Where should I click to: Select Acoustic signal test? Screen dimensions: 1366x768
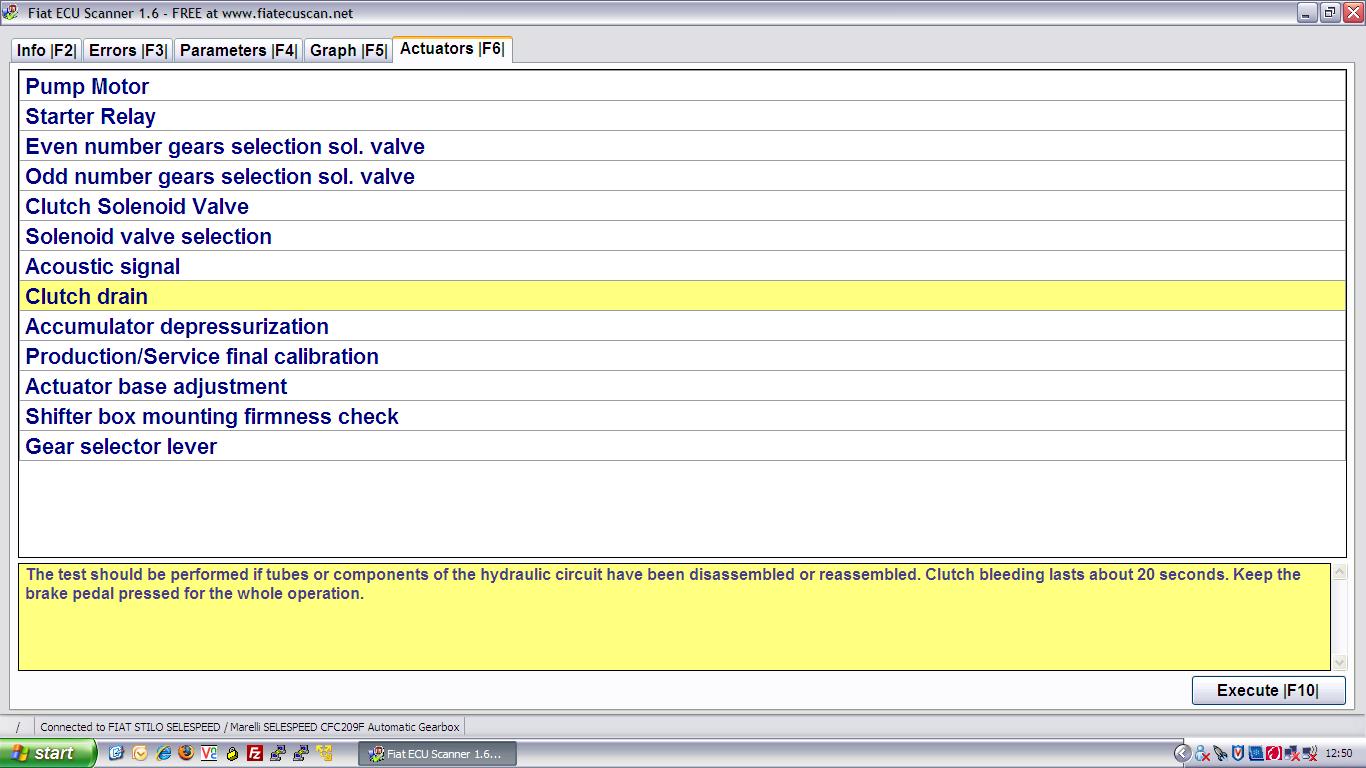pyautogui.click(x=682, y=266)
